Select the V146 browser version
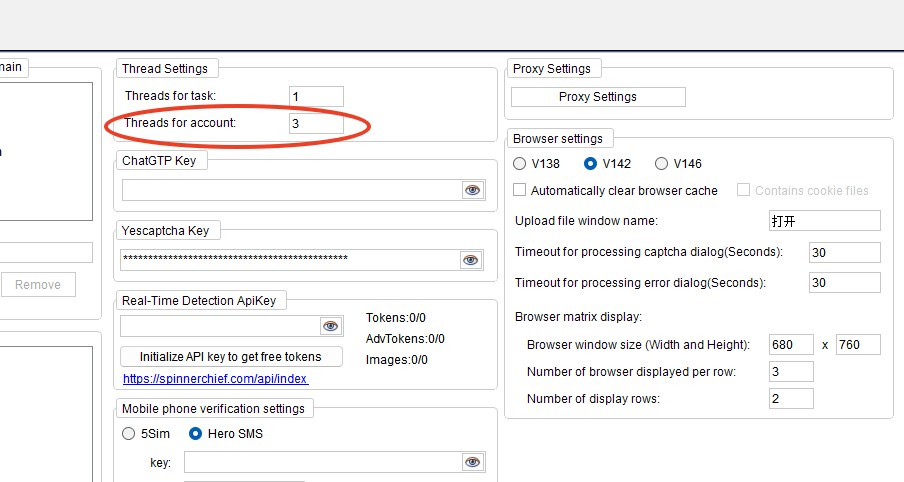904x482 pixels. (661, 164)
